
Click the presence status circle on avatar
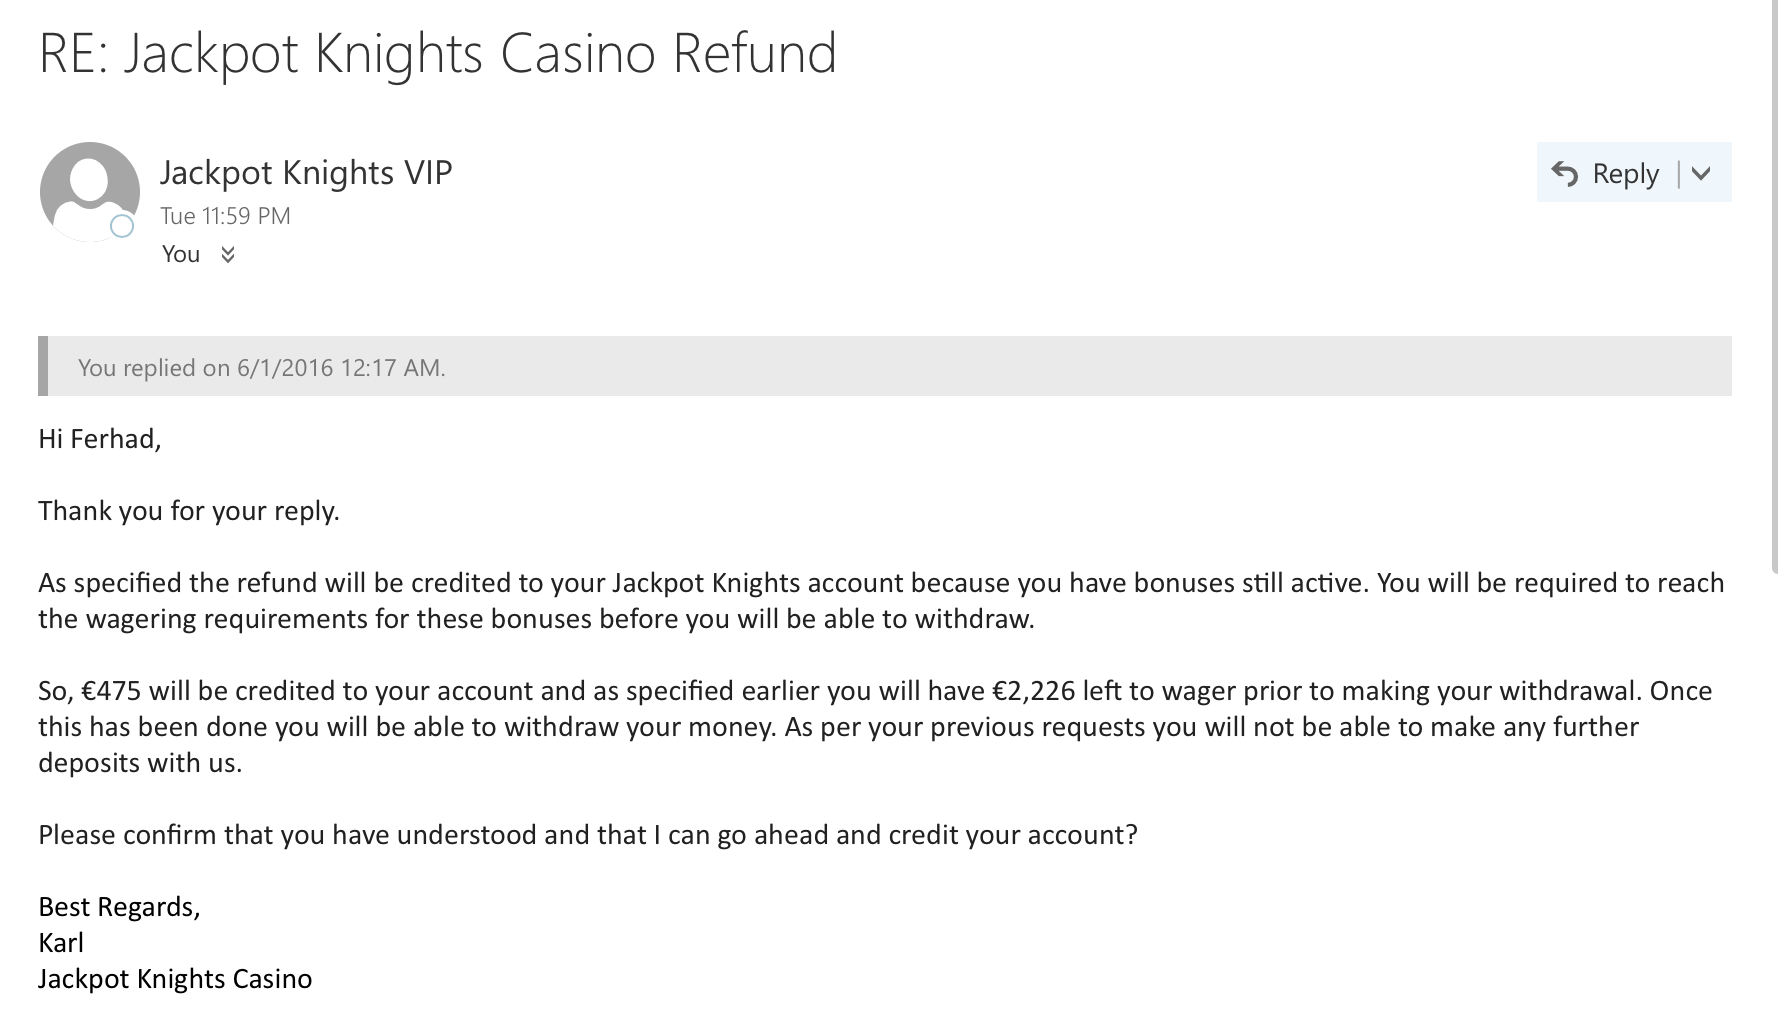122,226
